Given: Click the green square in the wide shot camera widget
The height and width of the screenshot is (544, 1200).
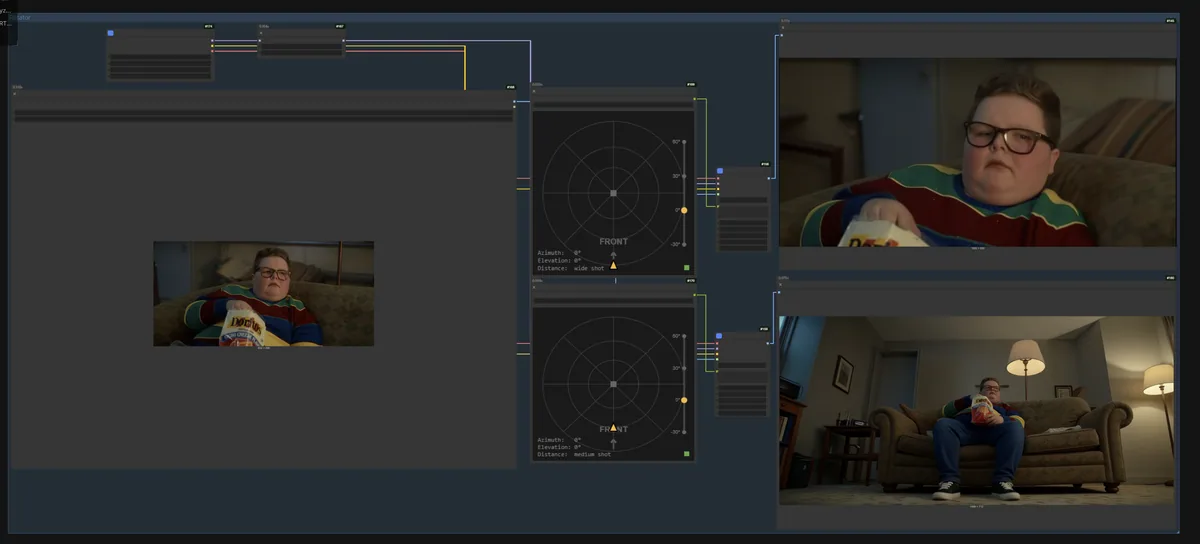Looking at the screenshot, I should pyautogui.click(x=687, y=268).
